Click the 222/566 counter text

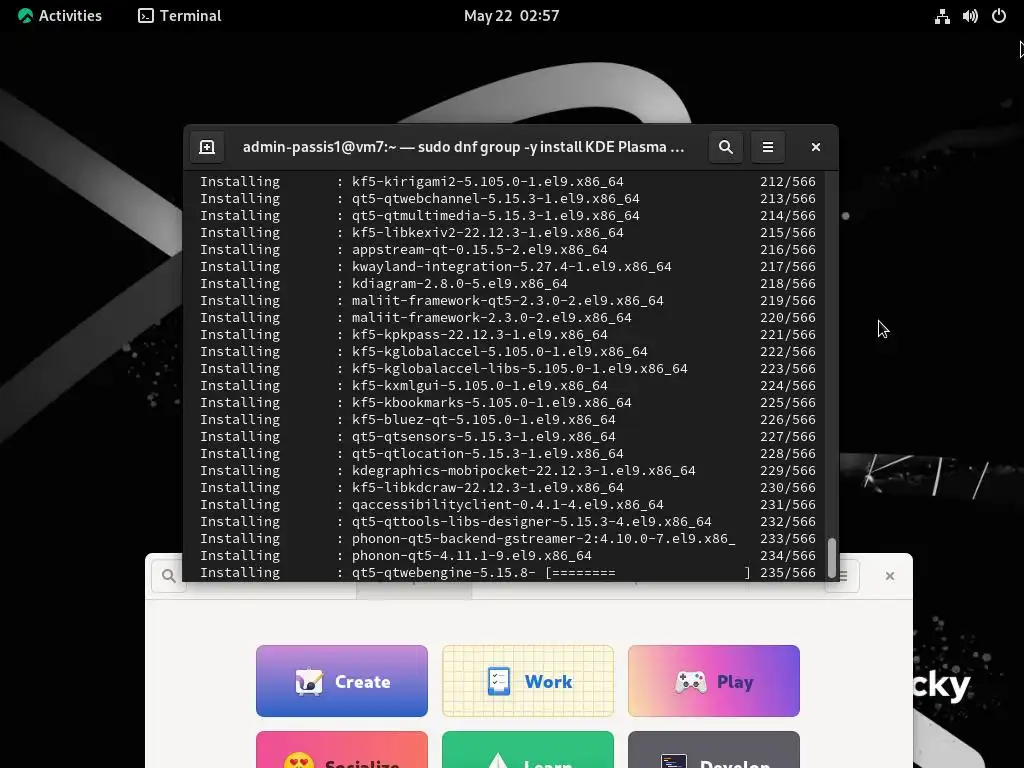pyautogui.click(x=788, y=351)
